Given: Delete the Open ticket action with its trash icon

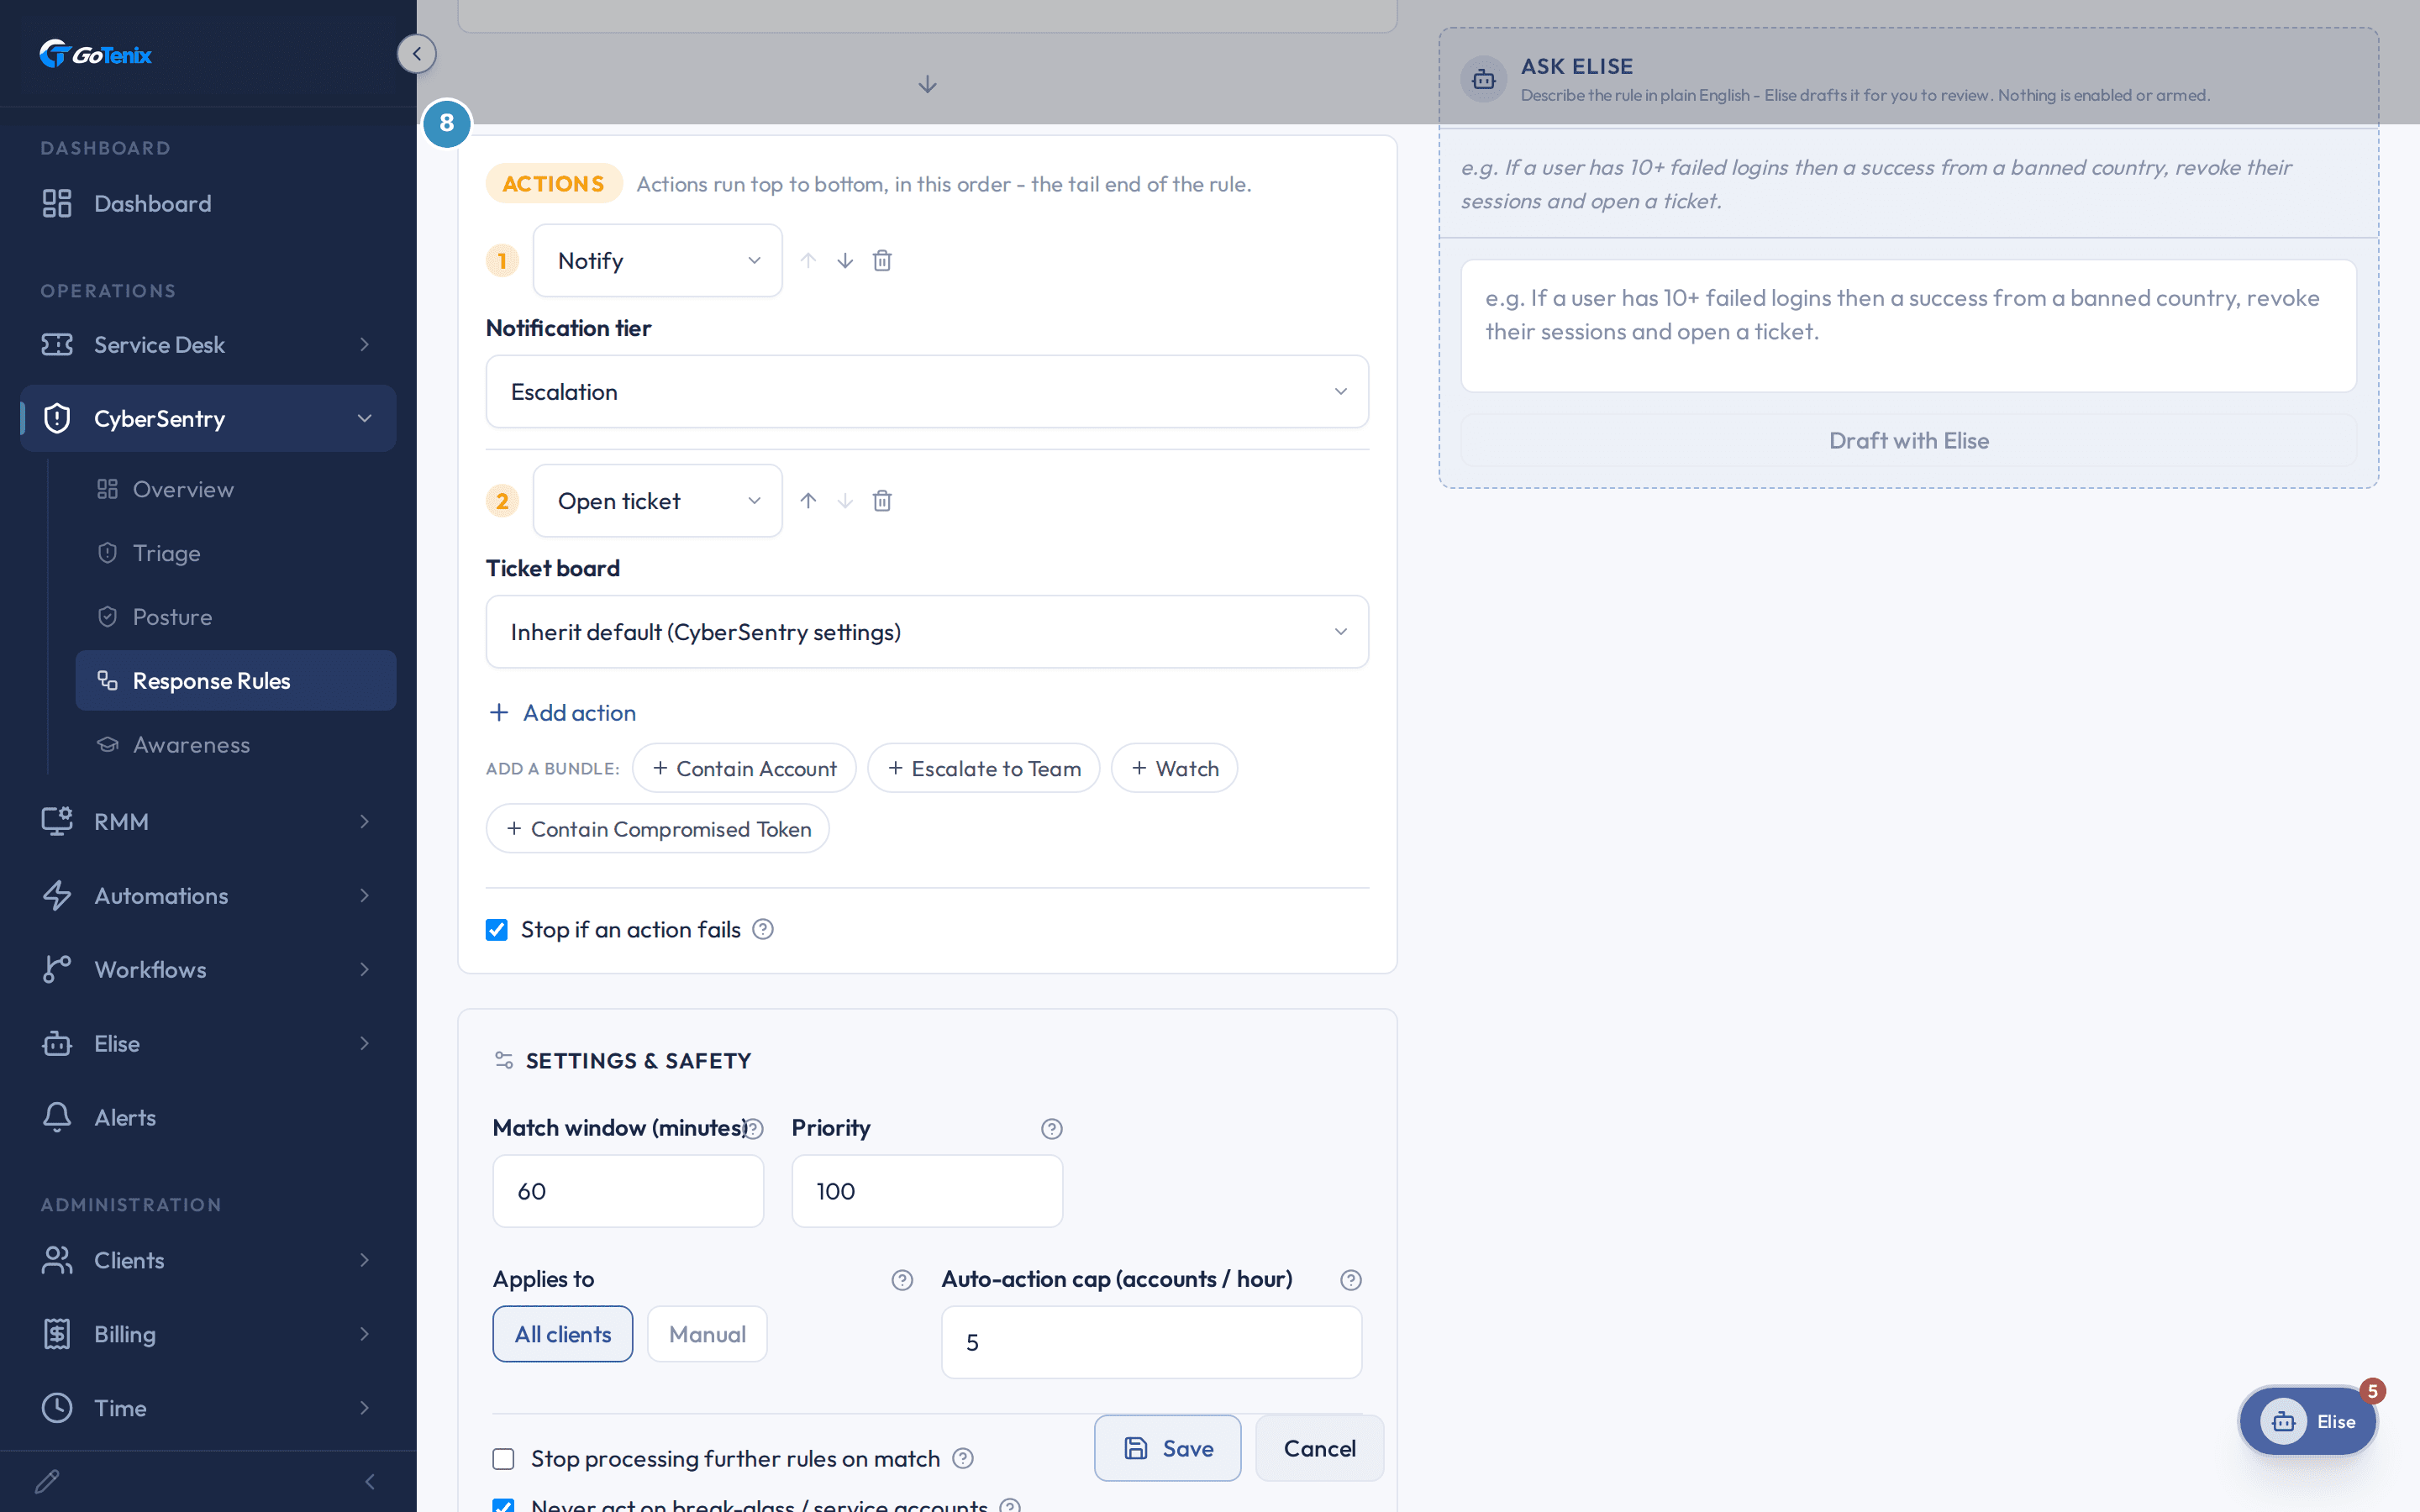Looking at the screenshot, I should pyautogui.click(x=882, y=501).
